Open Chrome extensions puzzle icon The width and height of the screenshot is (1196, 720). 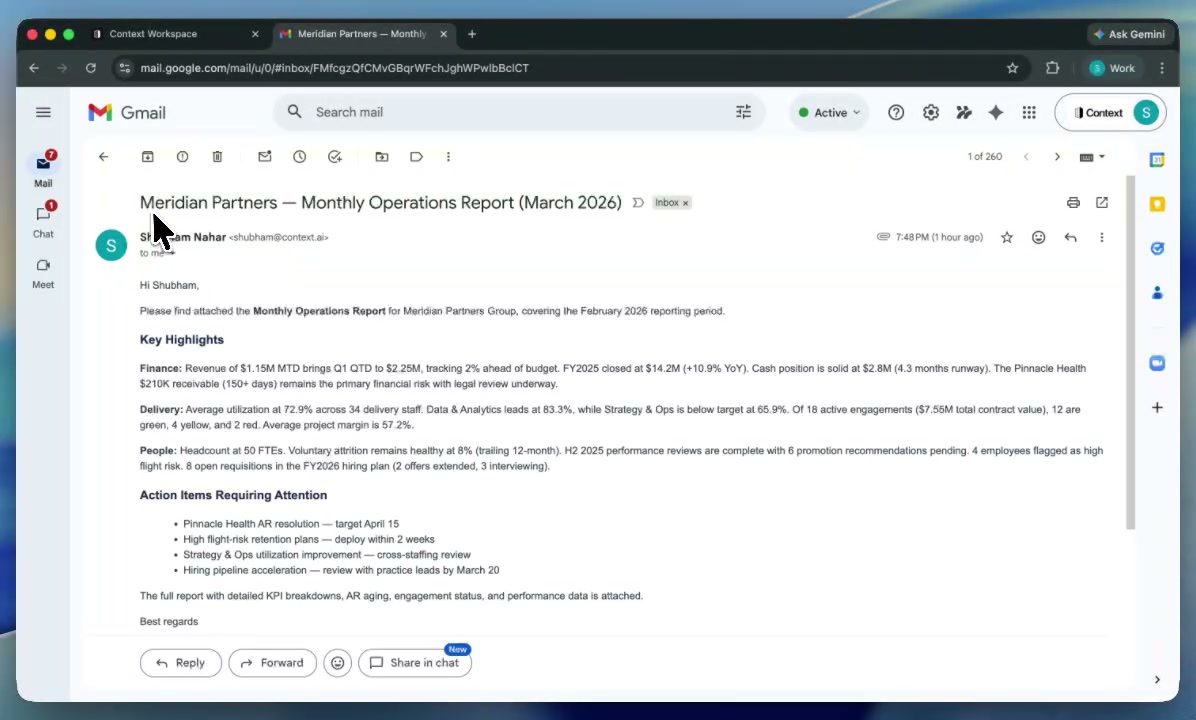coord(1053,68)
